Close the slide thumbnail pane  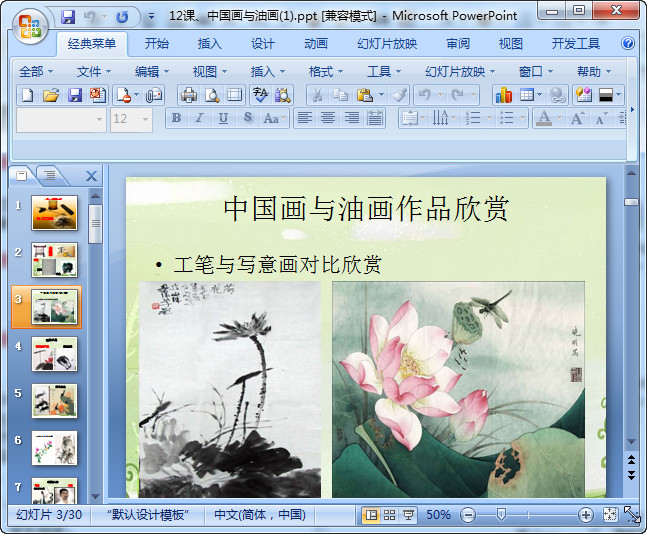91,176
